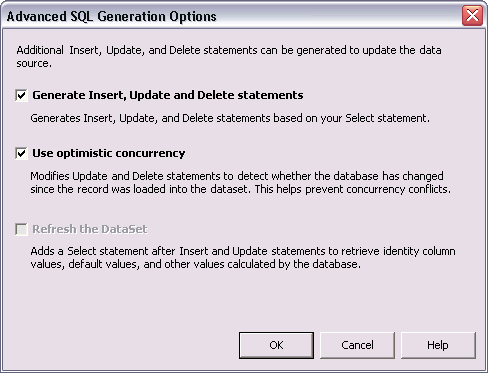
Task: Click the disabled Refresh the DataSet checkbox
Action: (x=21, y=230)
